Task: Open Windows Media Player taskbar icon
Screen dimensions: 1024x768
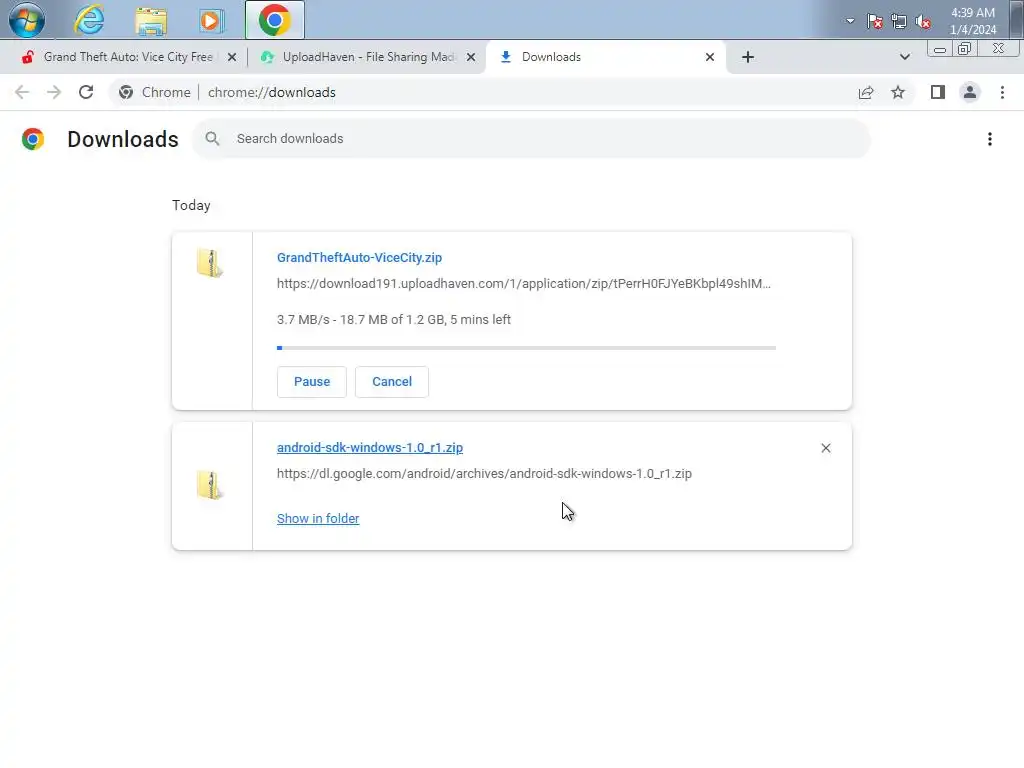Action: pyautogui.click(x=210, y=20)
